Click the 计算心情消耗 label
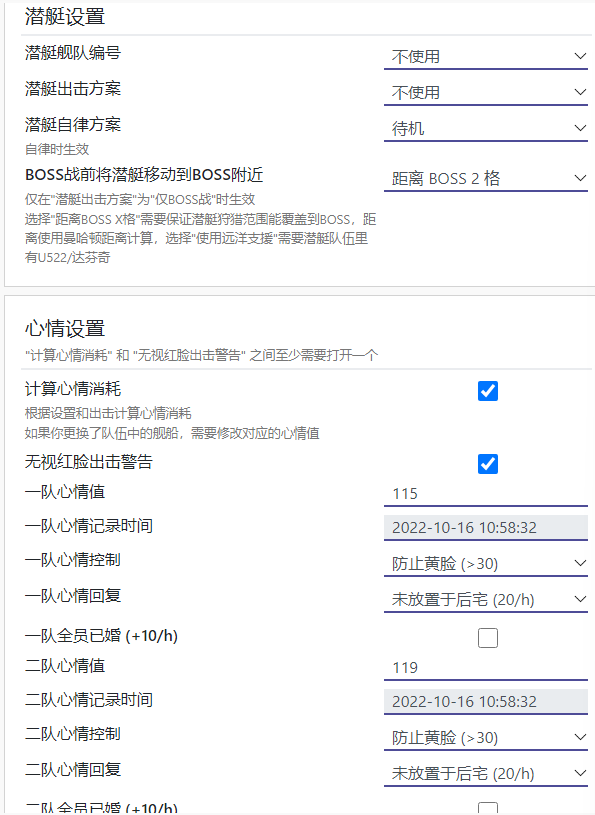This screenshot has height=815, width=595. point(73,389)
